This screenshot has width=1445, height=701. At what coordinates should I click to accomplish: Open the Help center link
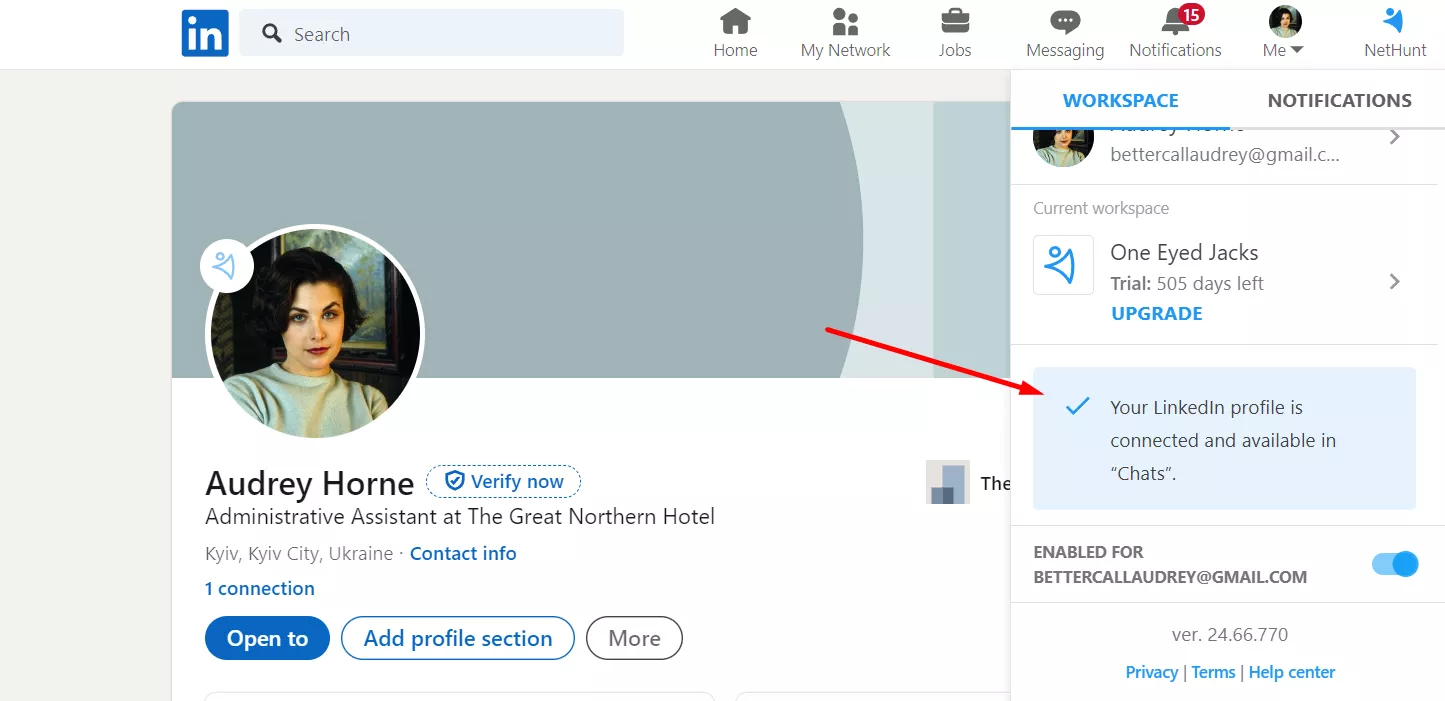point(1291,672)
